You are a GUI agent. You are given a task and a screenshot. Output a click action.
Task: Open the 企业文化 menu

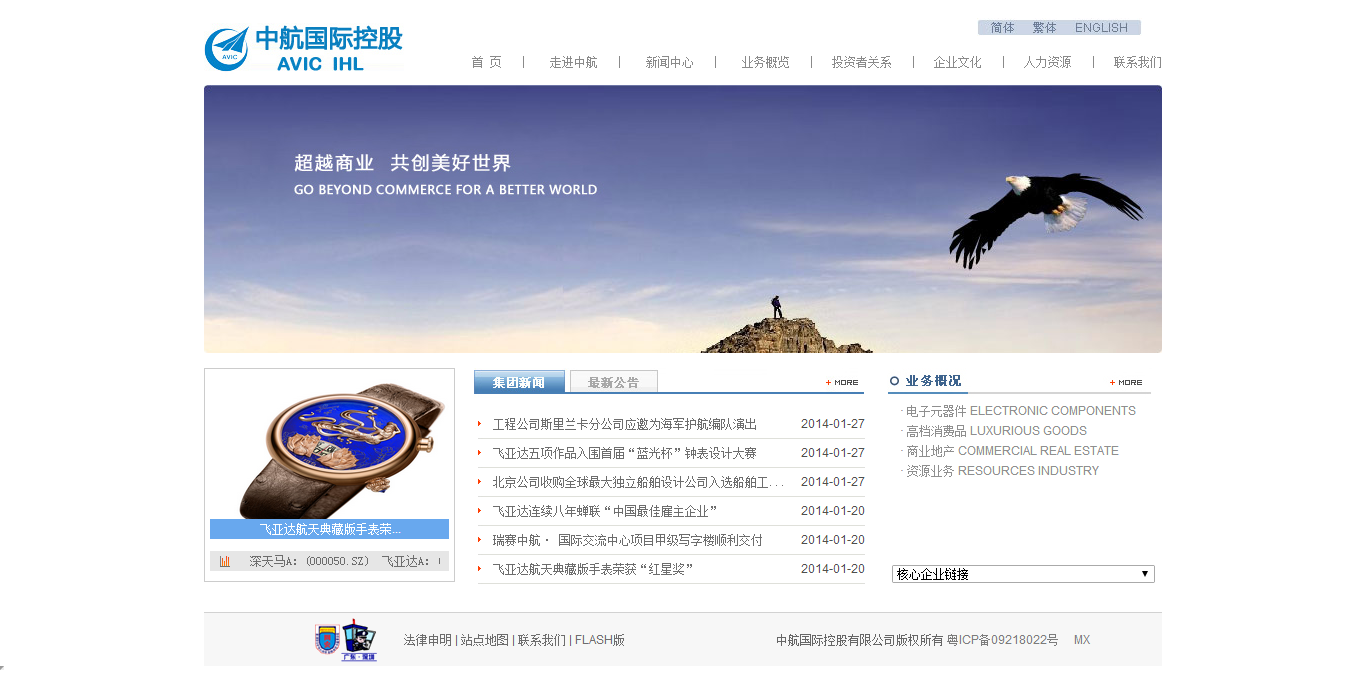[x=957, y=62]
